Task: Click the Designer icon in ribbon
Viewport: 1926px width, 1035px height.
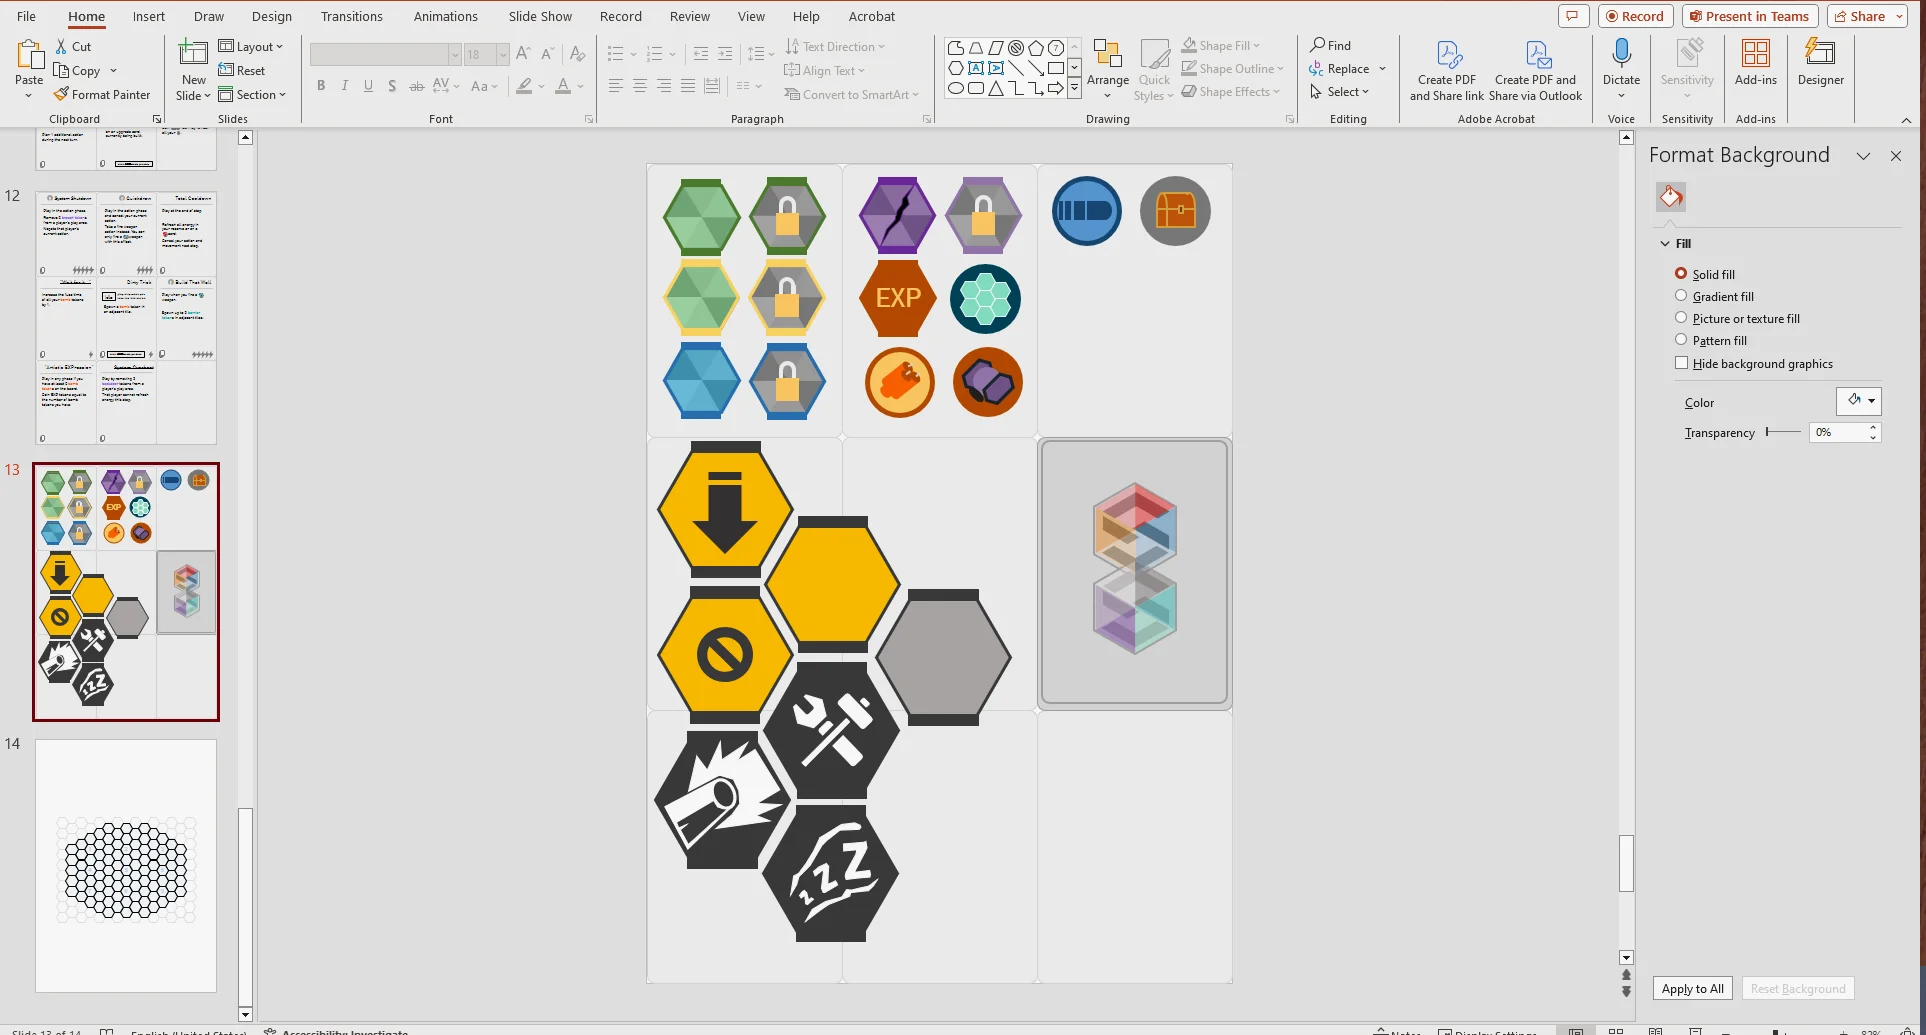Action: (x=1820, y=54)
